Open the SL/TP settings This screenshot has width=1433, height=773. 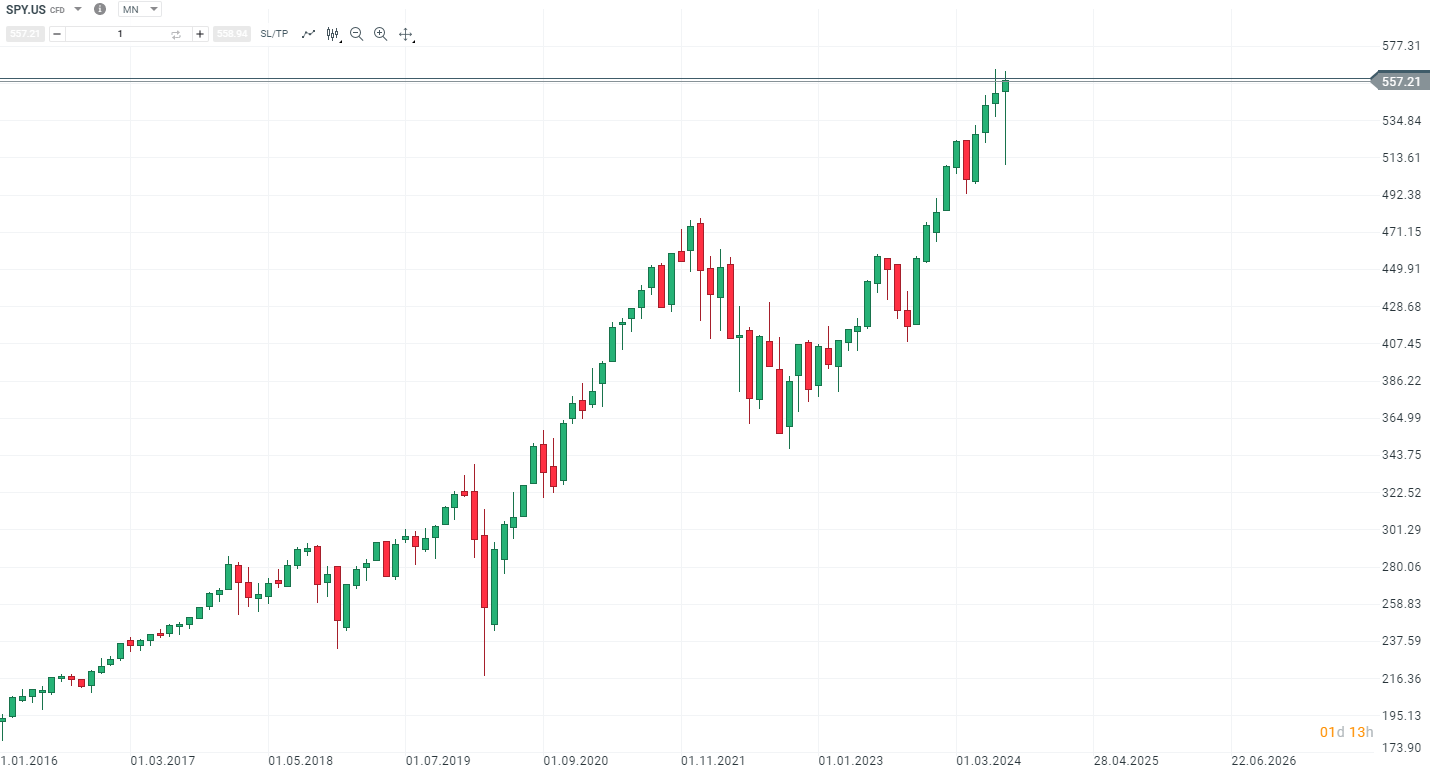(x=274, y=34)
